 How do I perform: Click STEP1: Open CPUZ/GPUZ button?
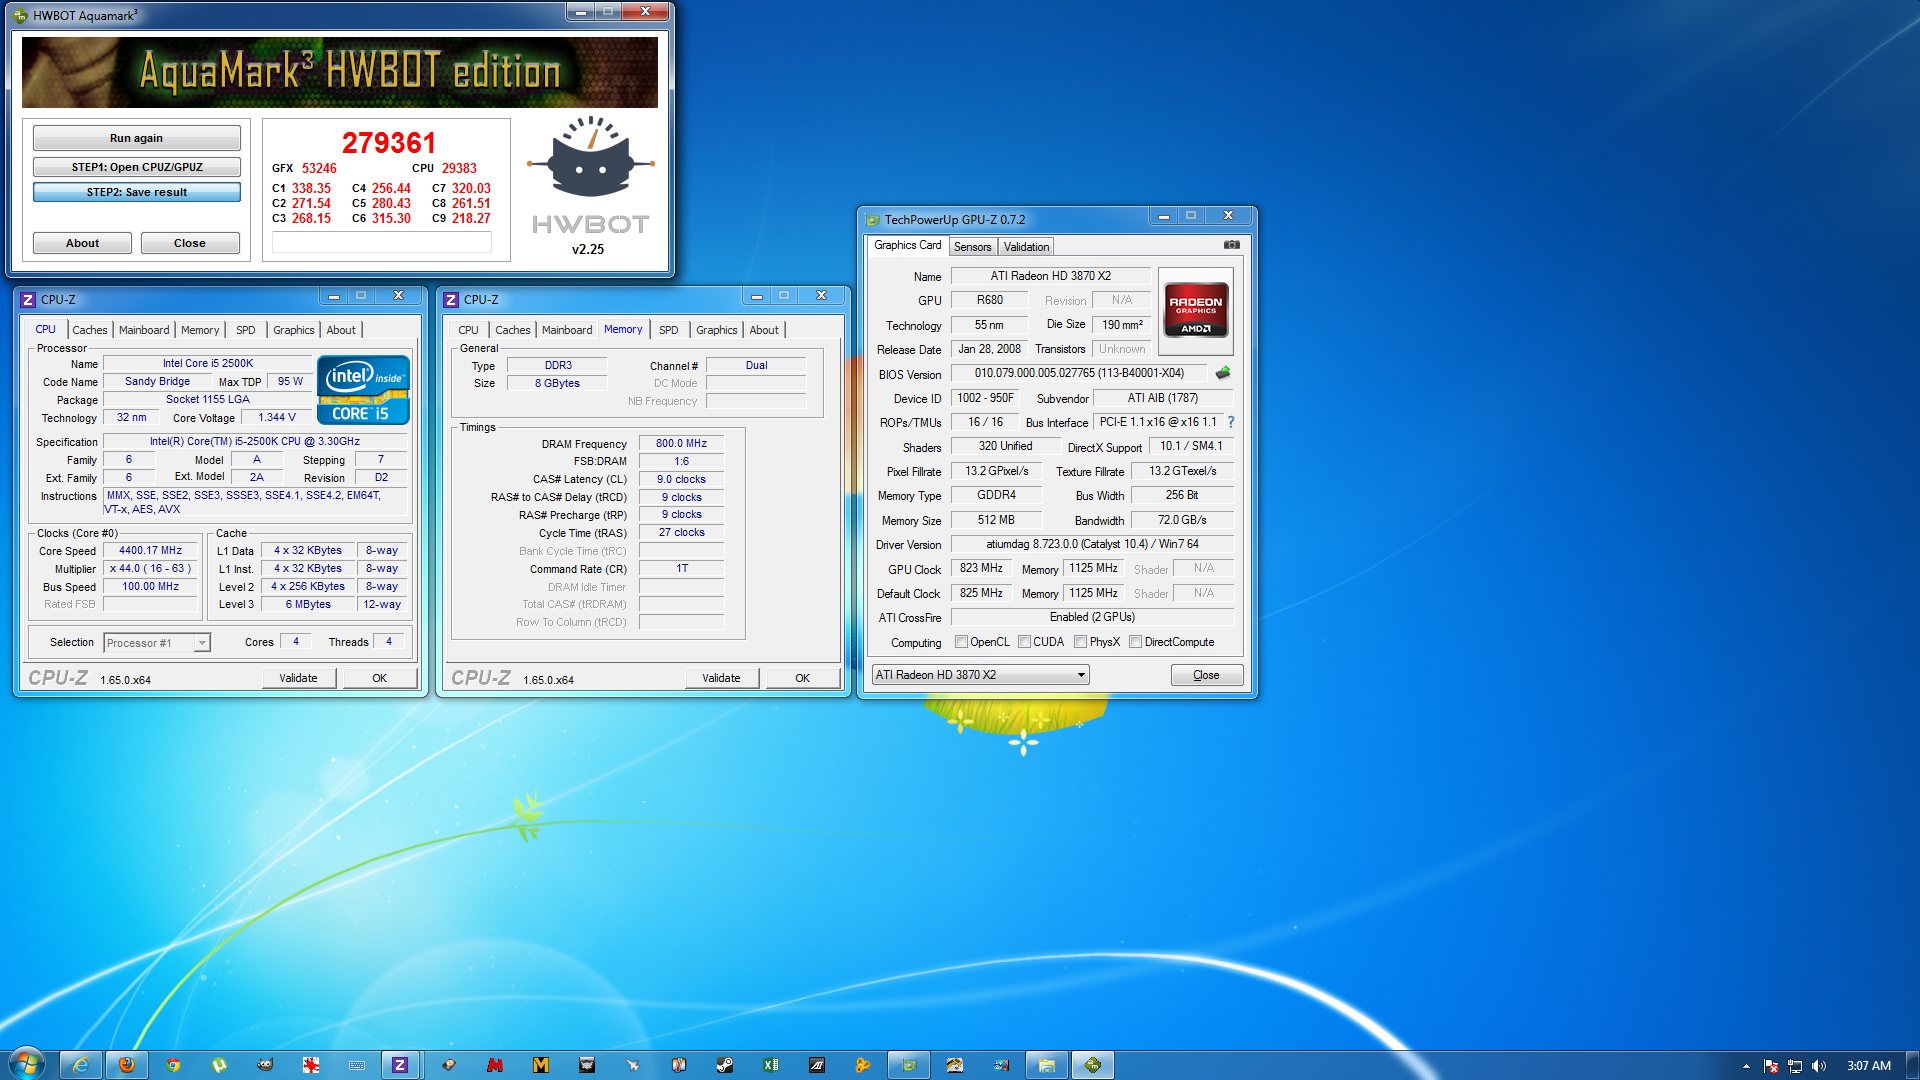click(137, 167)
